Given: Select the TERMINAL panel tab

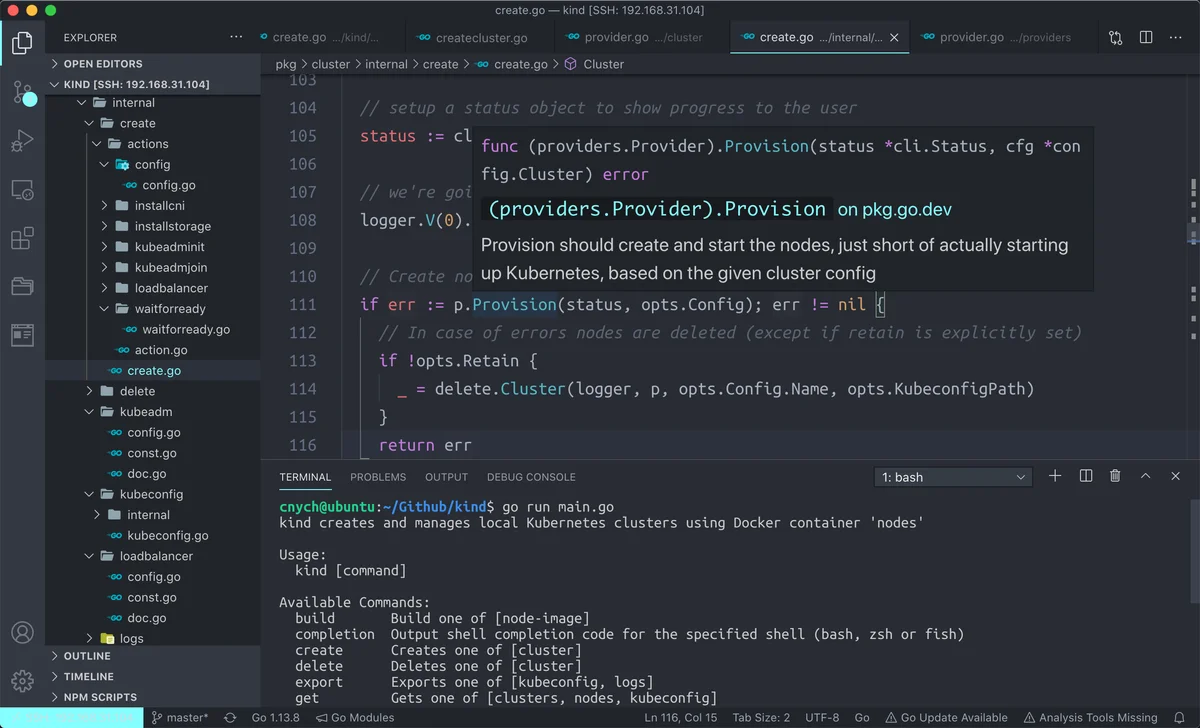Looking at the screenshot, I should 305,477.
